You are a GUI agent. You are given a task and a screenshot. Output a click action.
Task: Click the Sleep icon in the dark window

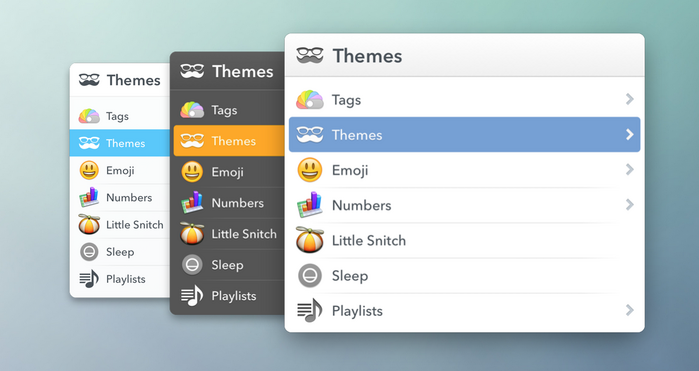192,265
